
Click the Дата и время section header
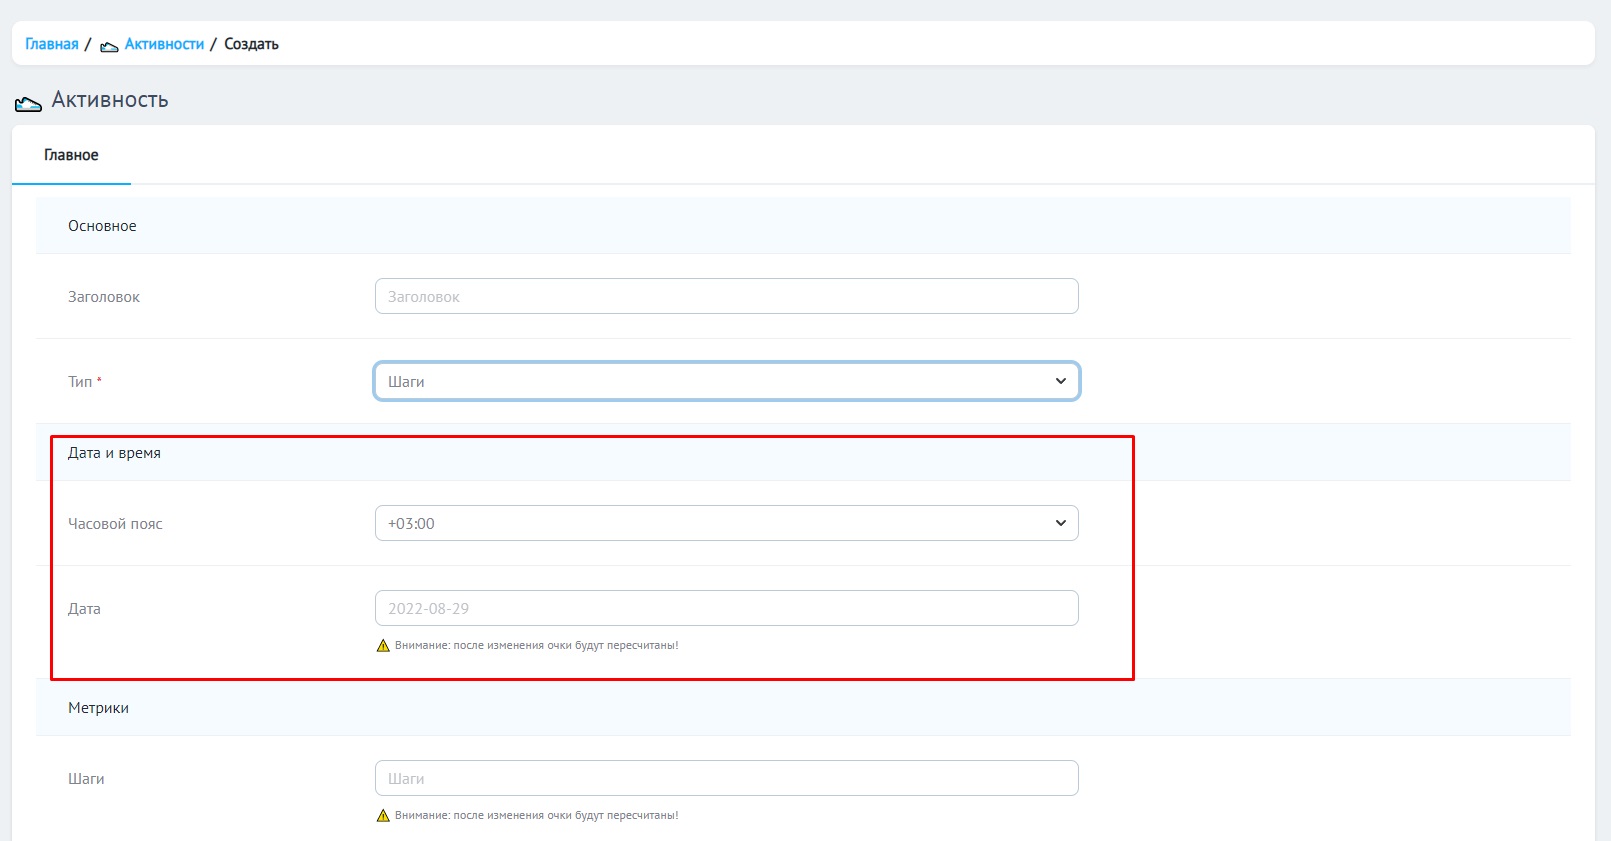[x=114, y=453]
